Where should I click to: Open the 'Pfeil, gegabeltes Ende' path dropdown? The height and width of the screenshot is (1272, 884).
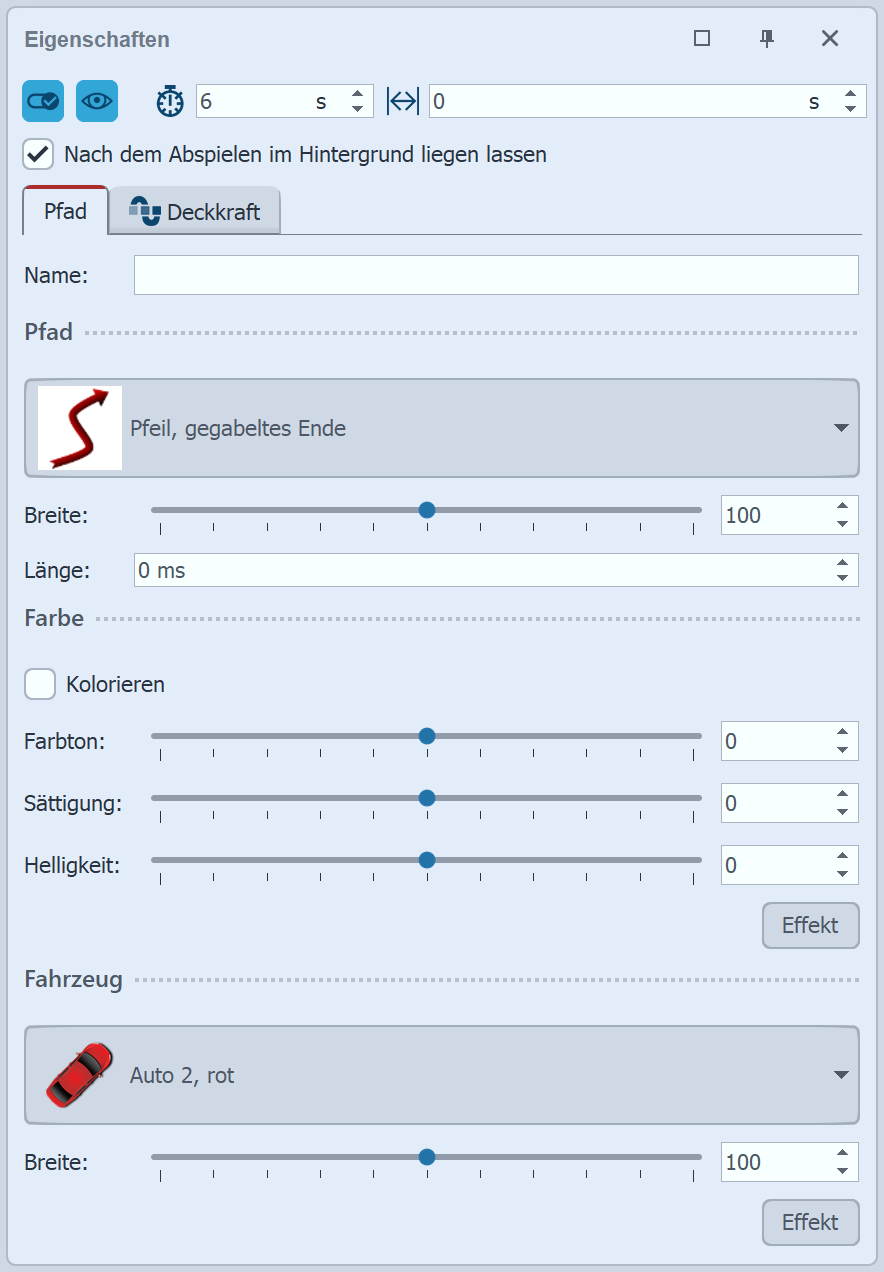click(x=840, y=428)
